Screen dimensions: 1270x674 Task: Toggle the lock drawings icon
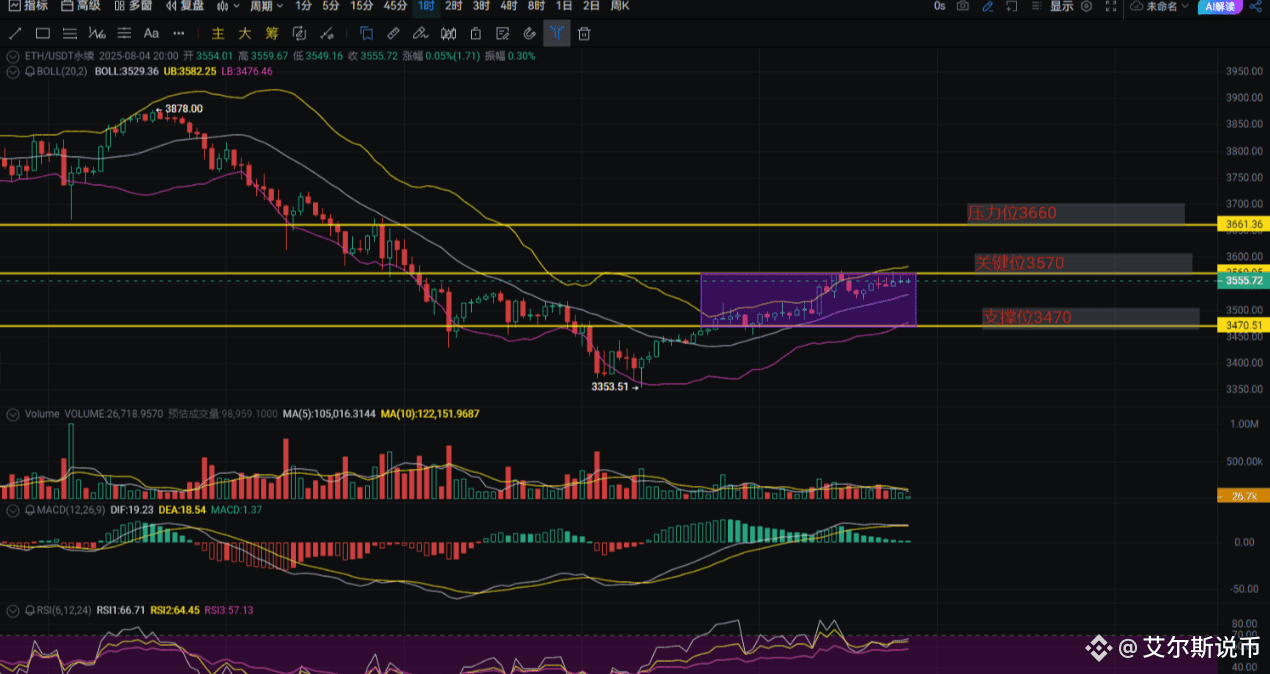pyautogui.click(x=475, y=33)
